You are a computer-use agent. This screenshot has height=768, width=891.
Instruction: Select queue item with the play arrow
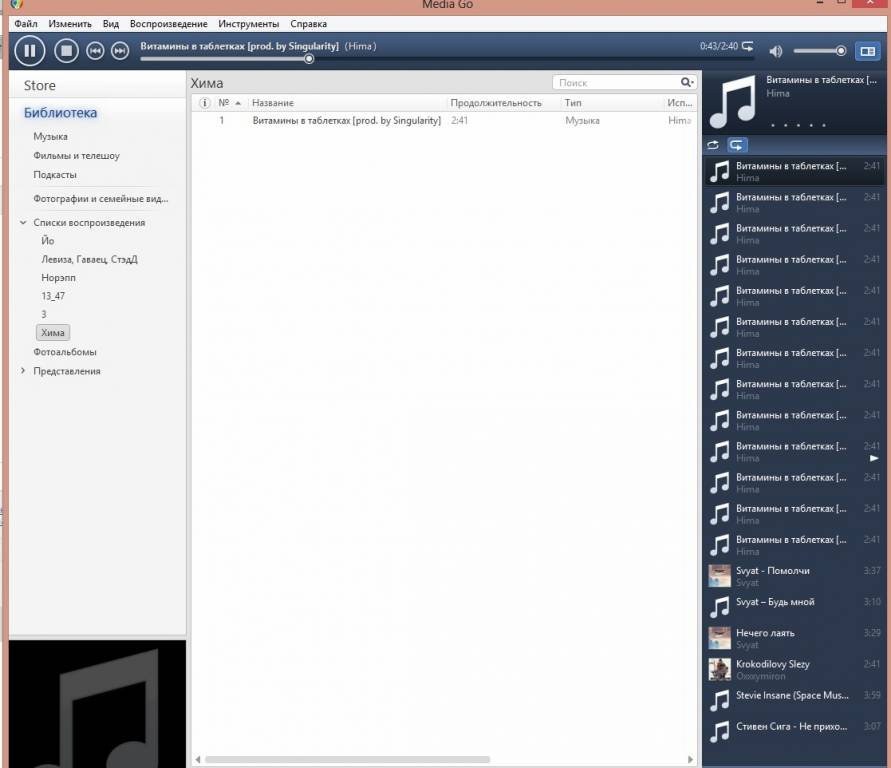(x=794, y=452)
